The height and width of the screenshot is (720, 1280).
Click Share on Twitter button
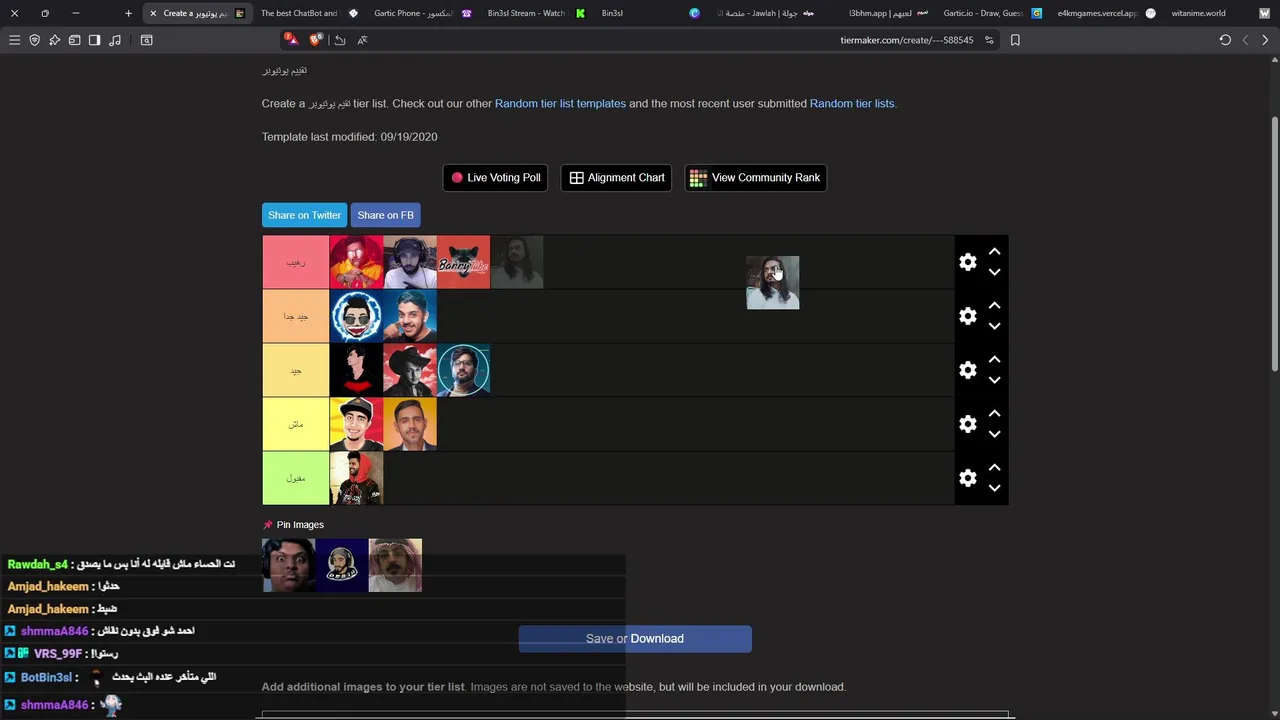point(304,215)
